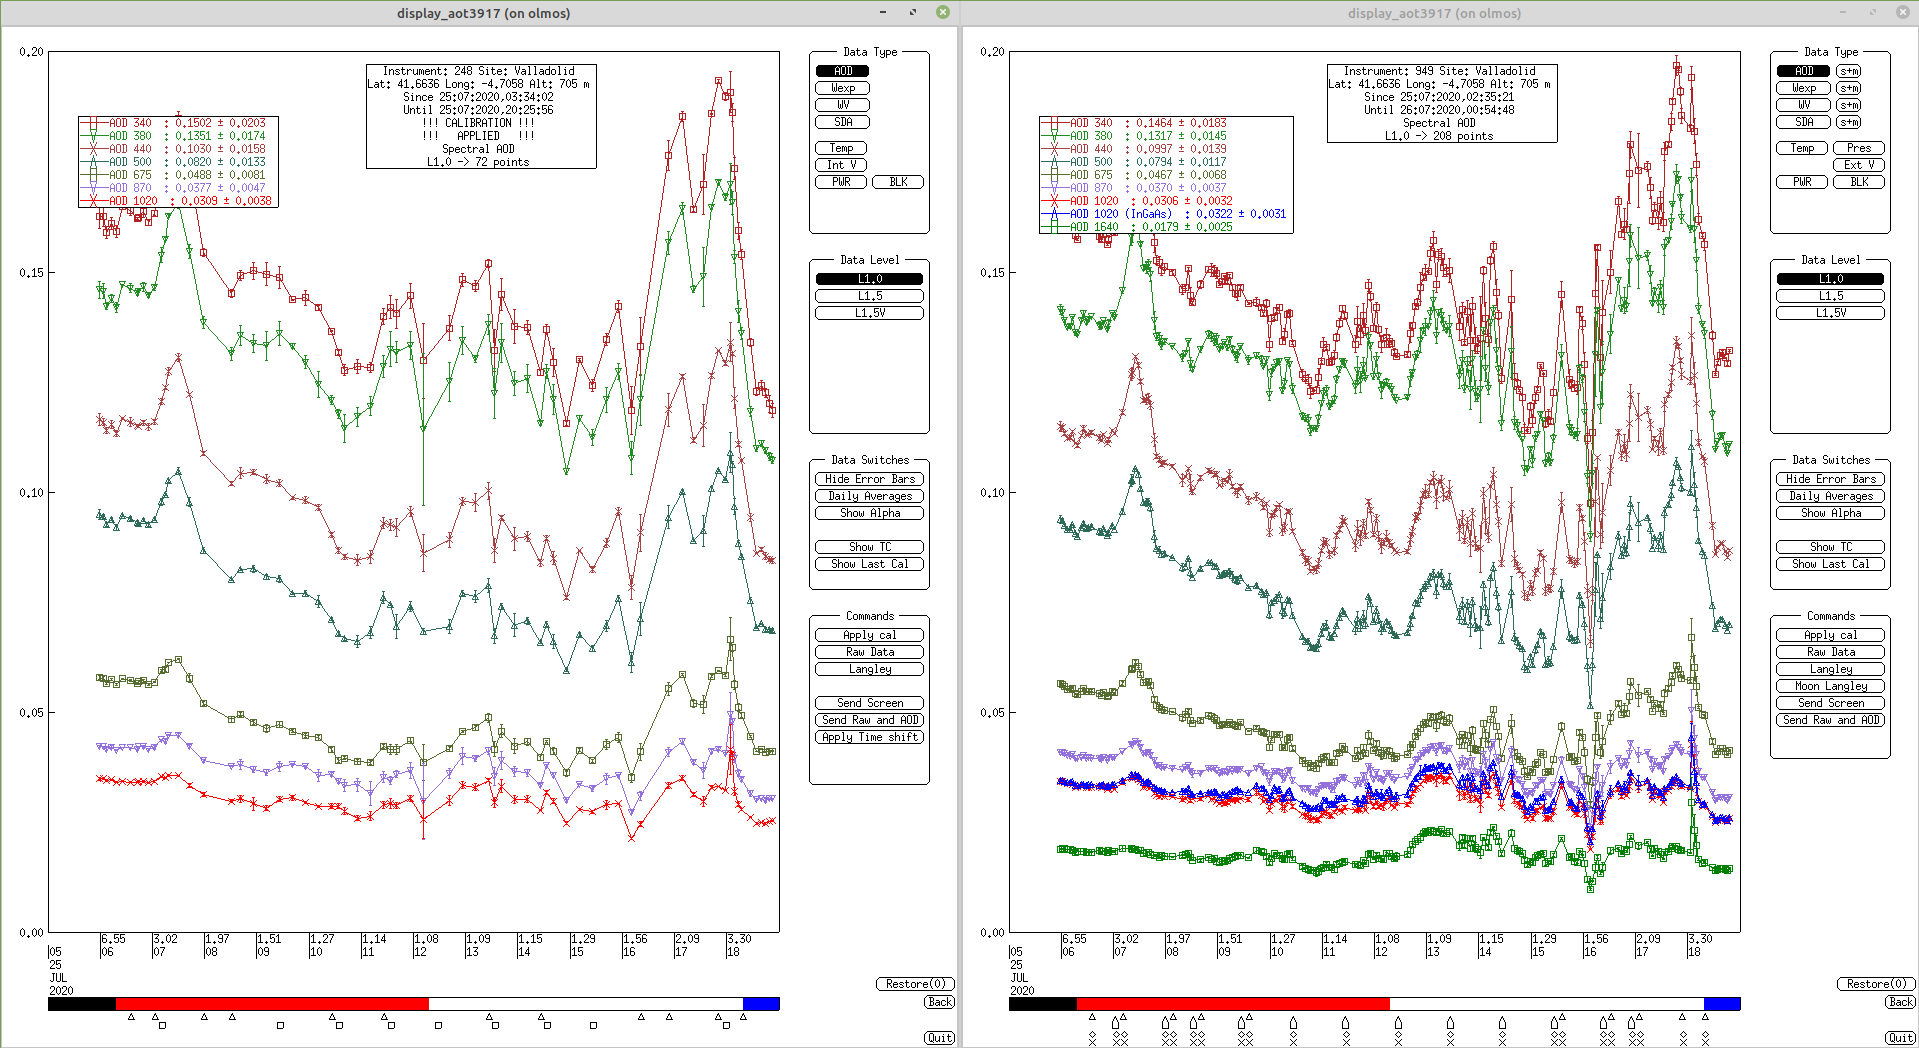The image size is (1919, 1048).
Task: Click Apply cal in left window
Action: point(869,635)
